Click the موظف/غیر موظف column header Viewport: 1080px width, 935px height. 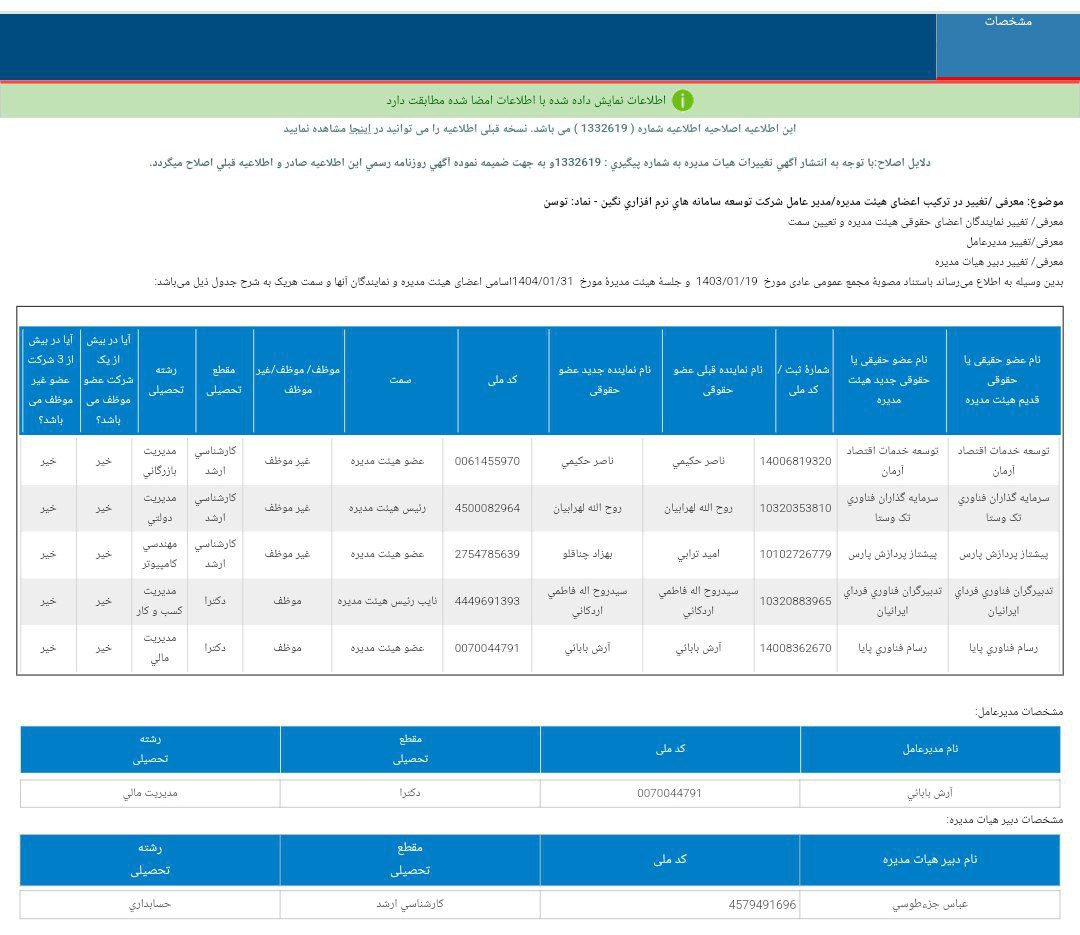[x=298, y=380]
